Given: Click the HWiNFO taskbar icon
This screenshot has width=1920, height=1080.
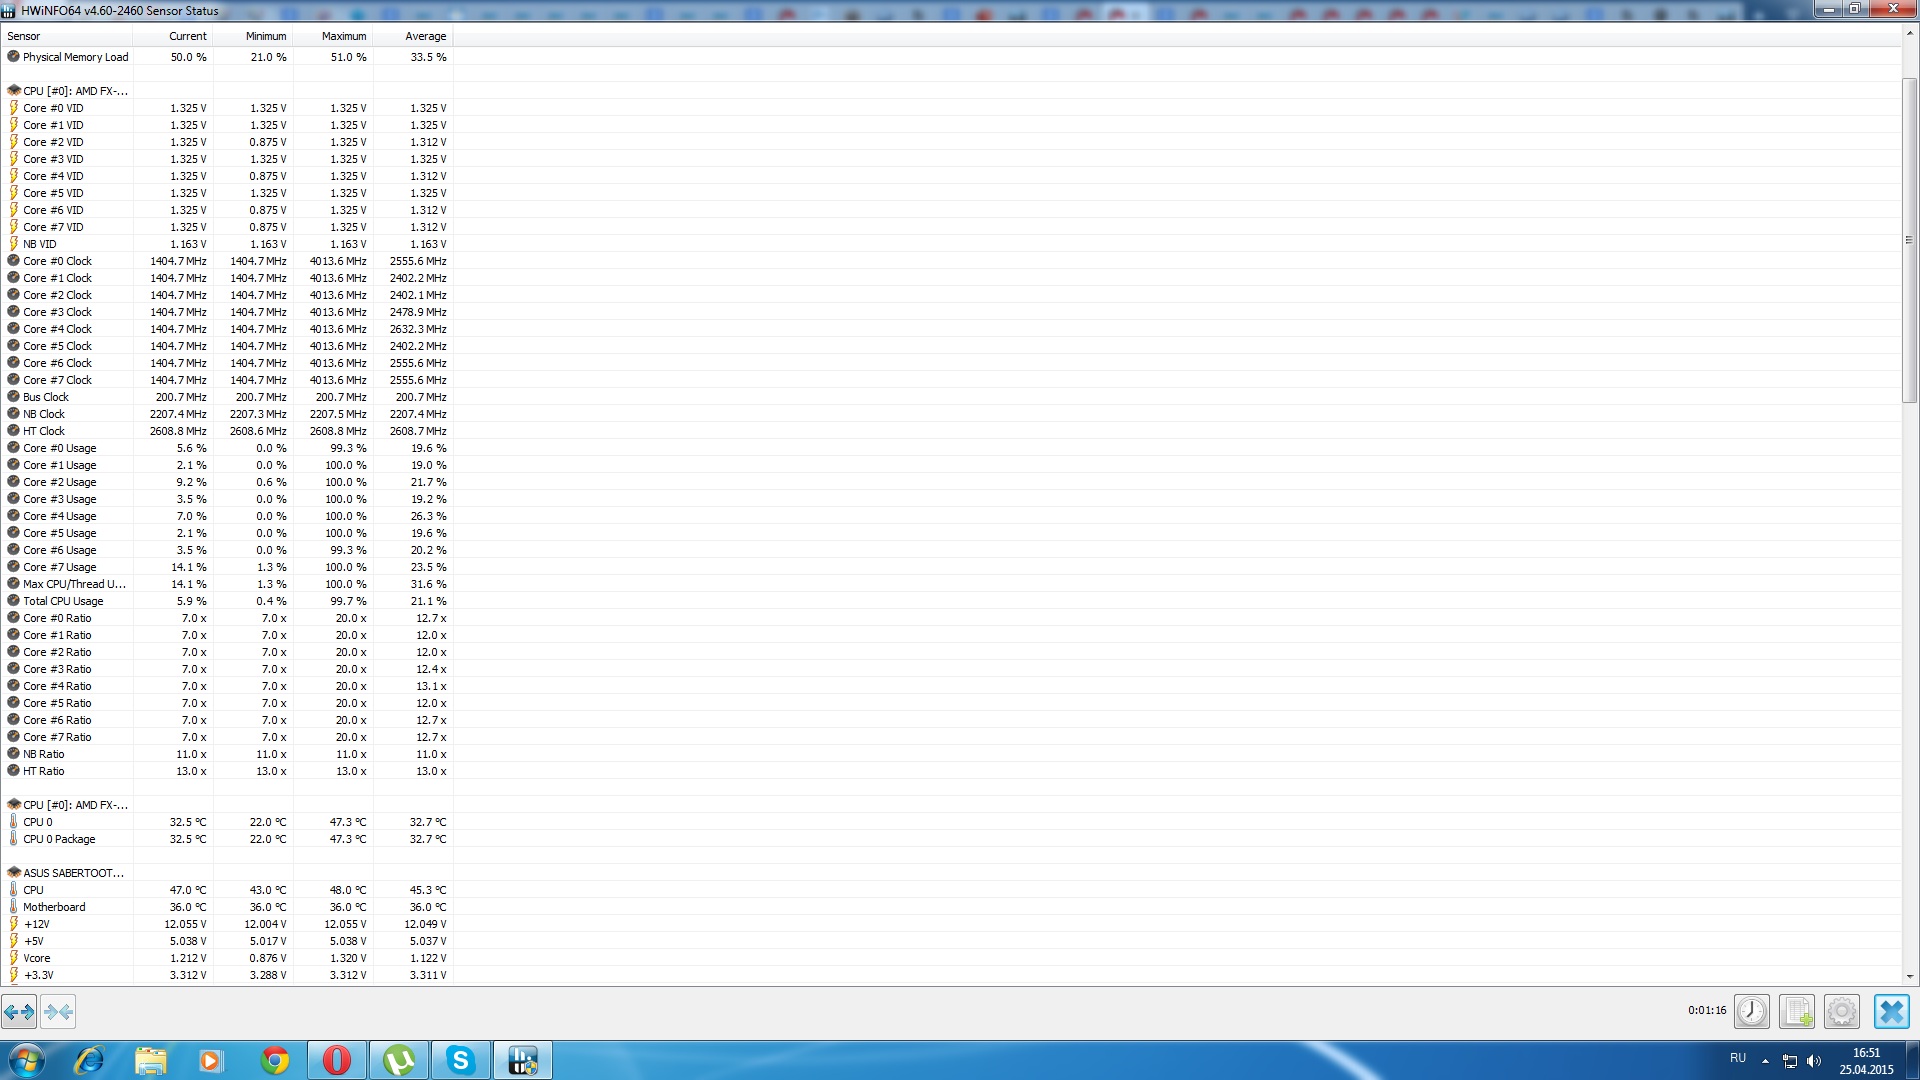Looking at the screenshot, I should pyautogui.click(x=522, y=1060).
